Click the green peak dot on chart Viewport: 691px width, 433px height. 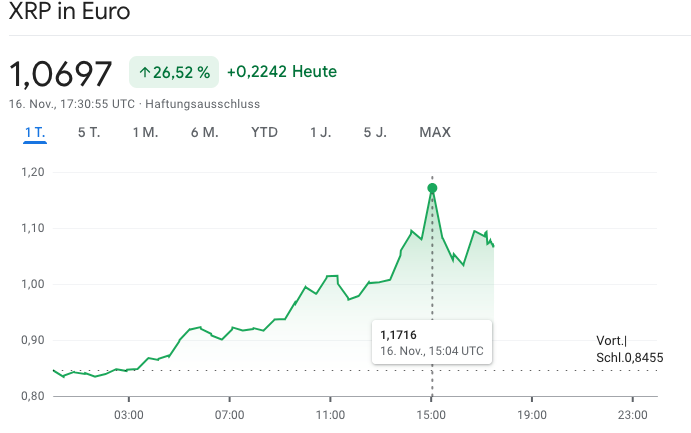[x=432, y=188]
